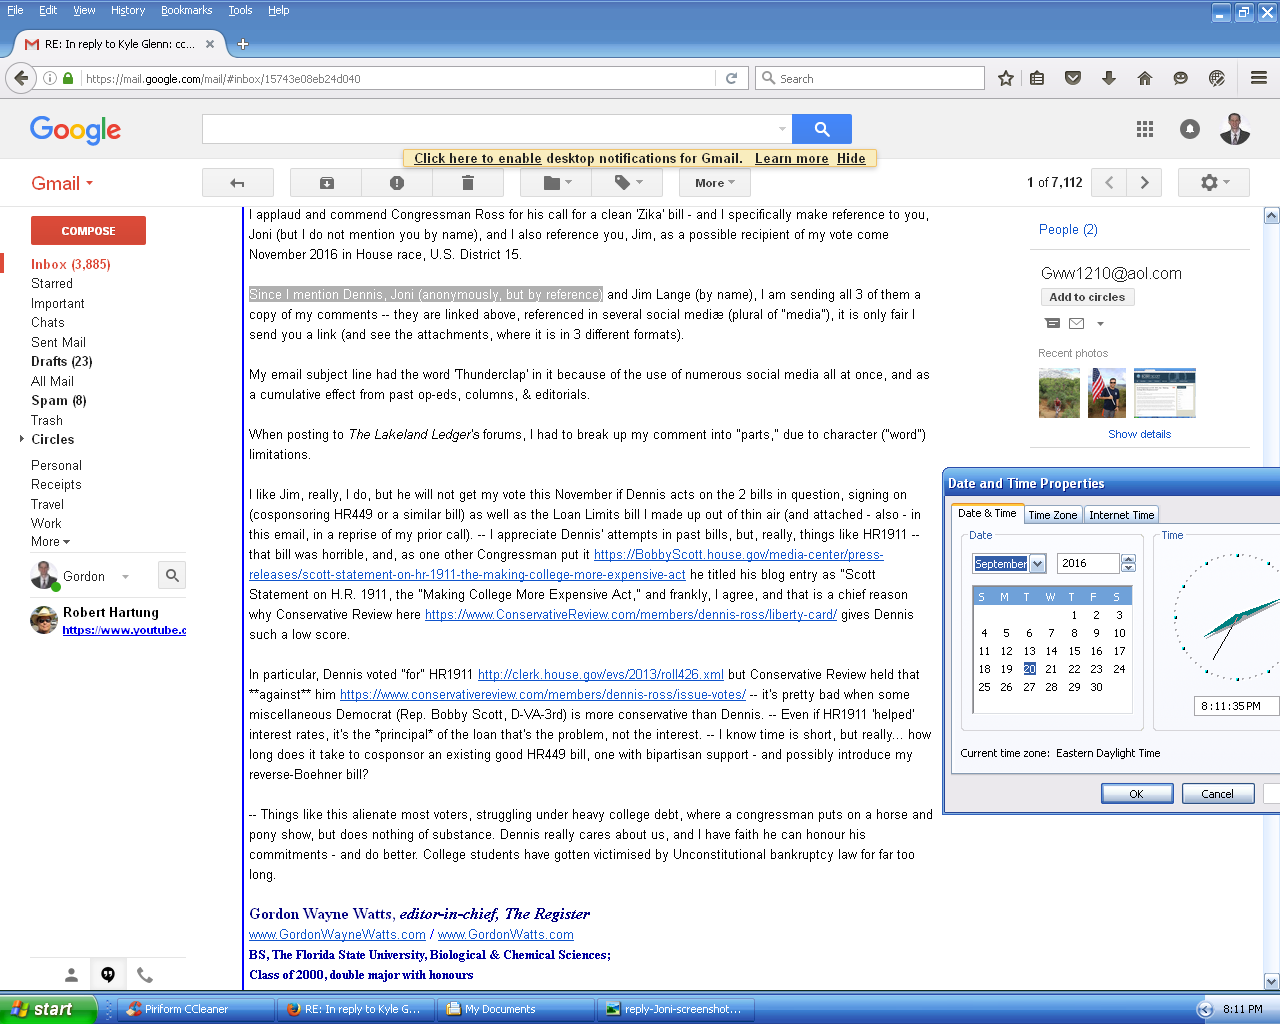Open Drafts (23) folder

pos(61,362)
